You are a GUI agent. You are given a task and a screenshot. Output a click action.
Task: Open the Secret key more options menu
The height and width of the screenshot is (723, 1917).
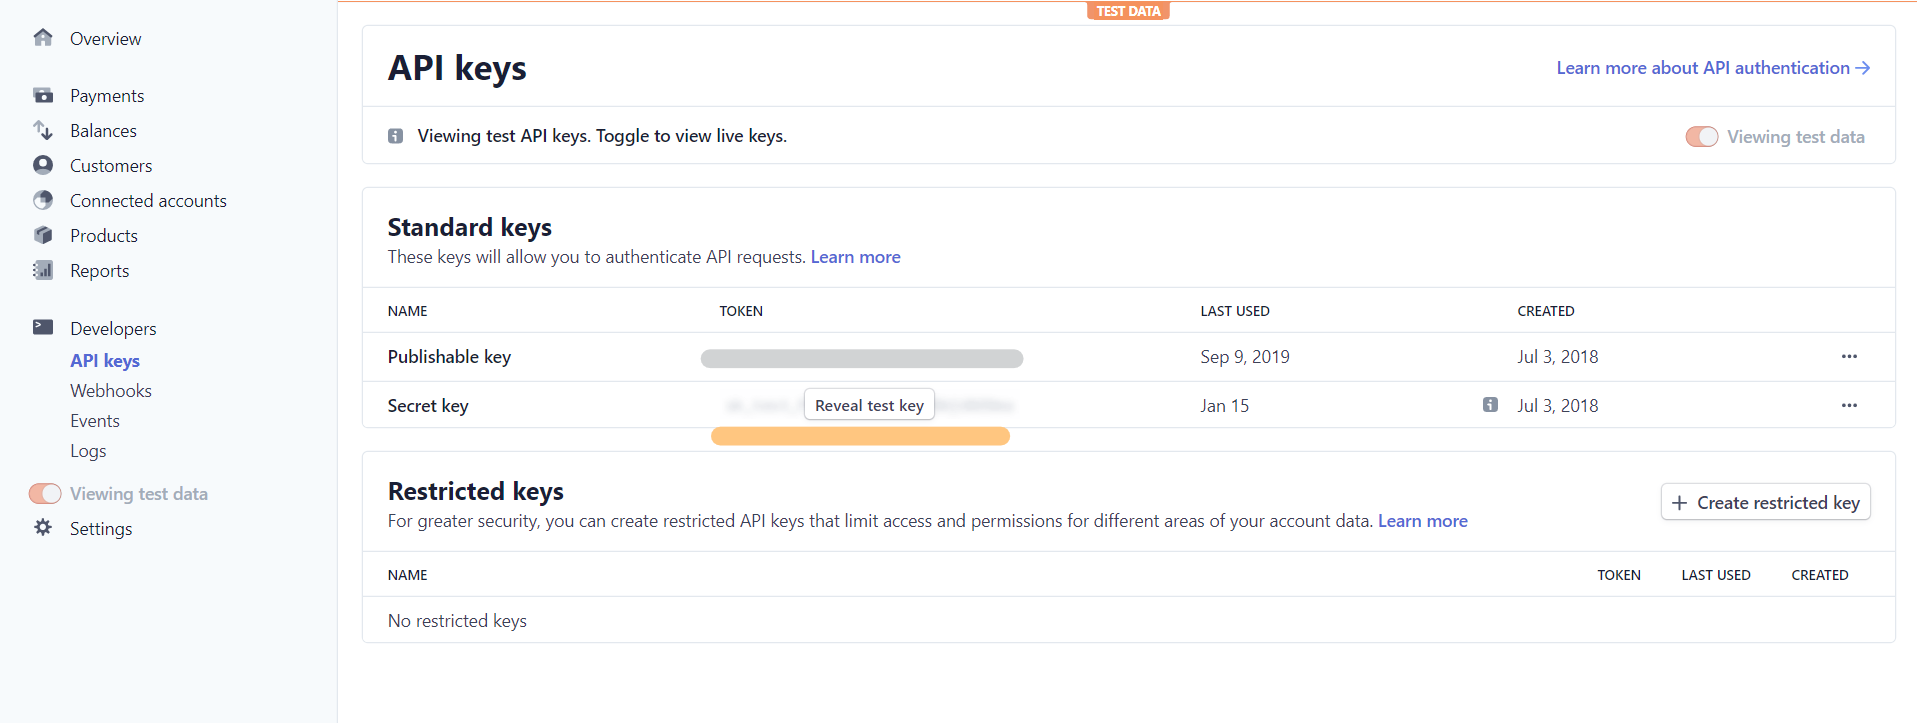coord(1849,406)
